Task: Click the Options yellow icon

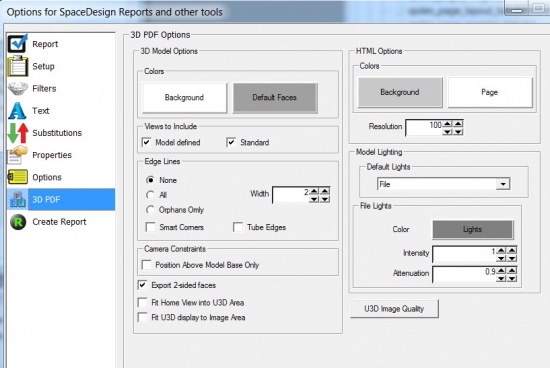Action: 18,177
